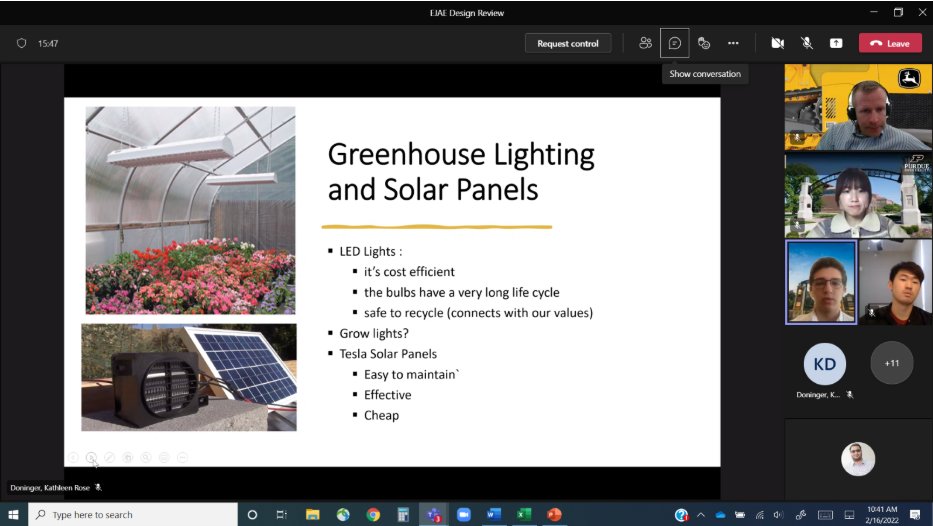Click Request control button
This screenshot has height=526, width=933.
568,43
